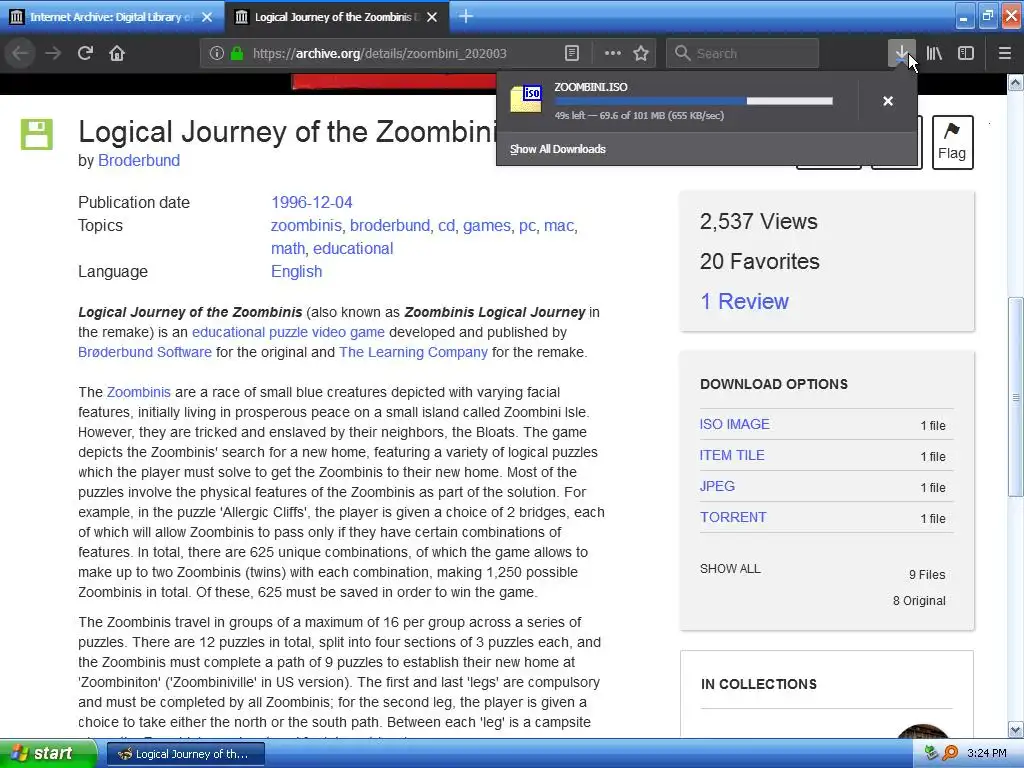The height and width of the screenshot is (768, 1024).
Task: Bookmark this page with the star icon
Action: click(641, 54)
